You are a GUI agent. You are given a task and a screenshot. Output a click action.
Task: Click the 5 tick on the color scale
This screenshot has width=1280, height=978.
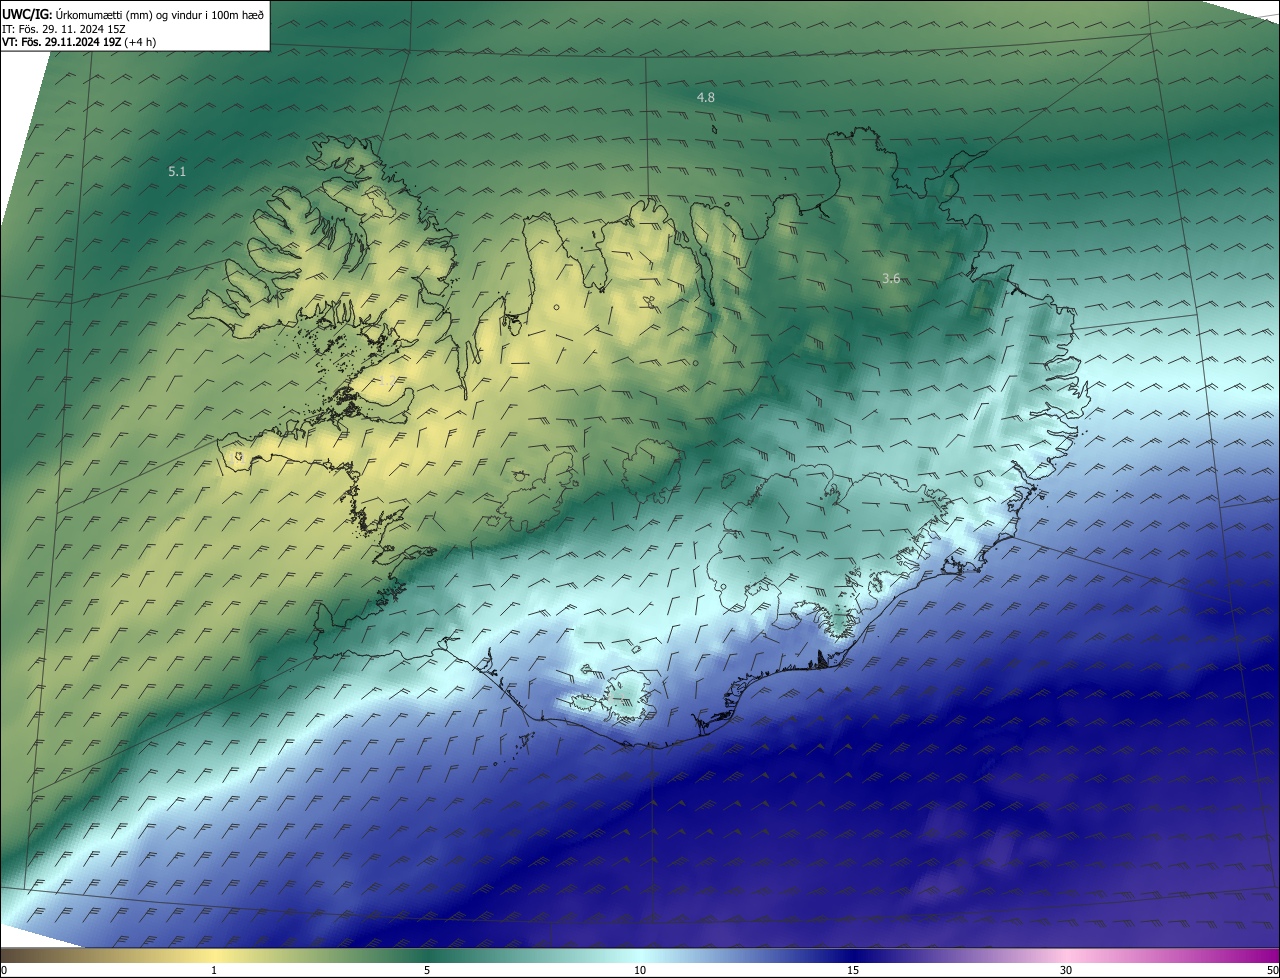point(427,970)
